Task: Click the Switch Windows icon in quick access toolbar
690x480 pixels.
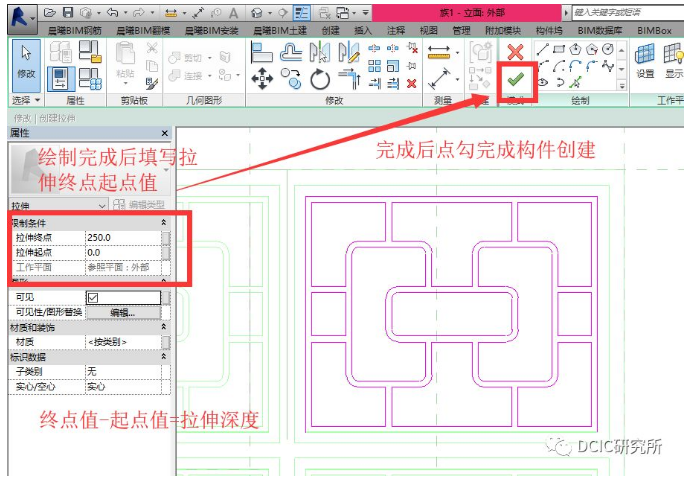Action: (x=343, y=13)
